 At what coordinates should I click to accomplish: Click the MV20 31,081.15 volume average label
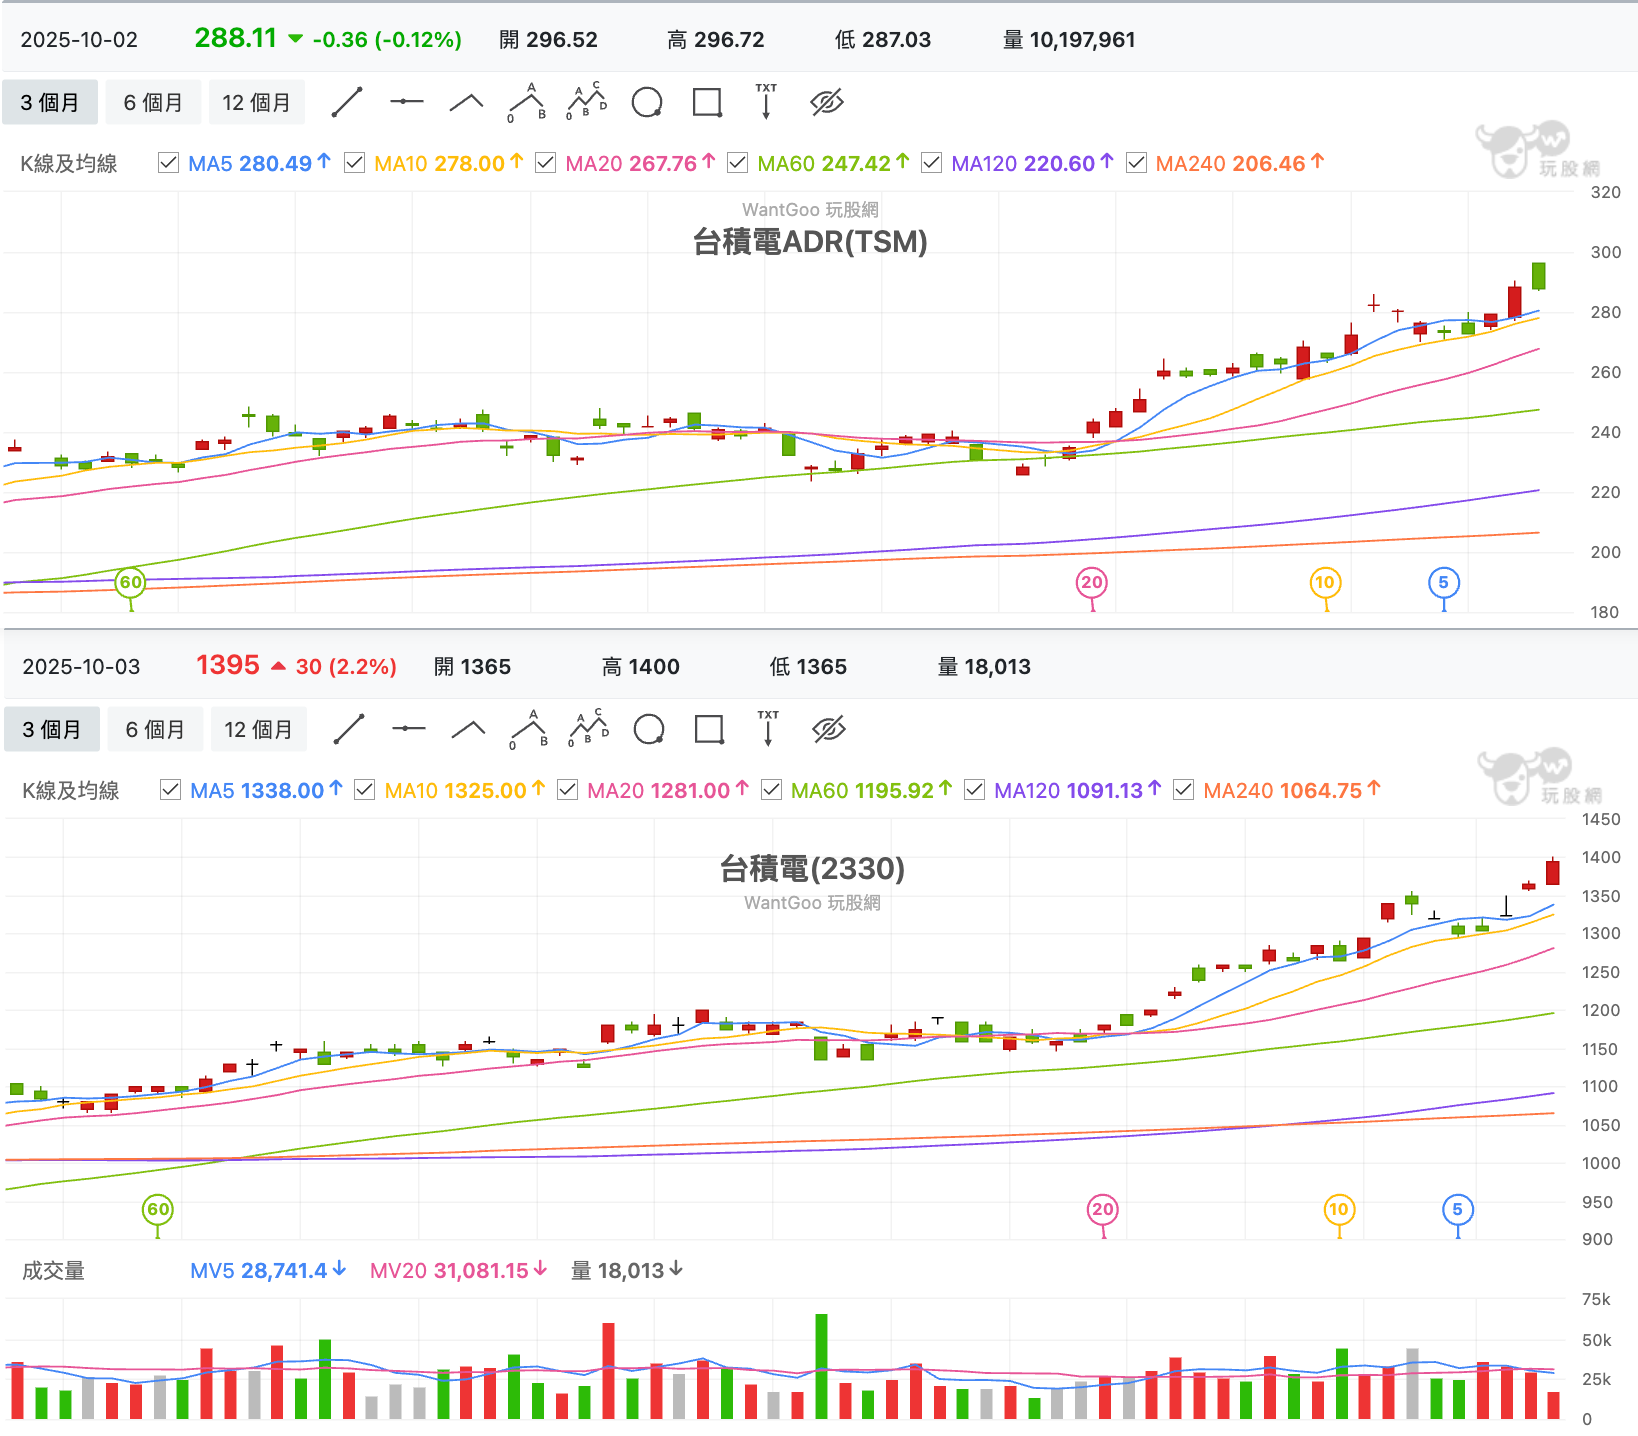[x=459, y=1270]
